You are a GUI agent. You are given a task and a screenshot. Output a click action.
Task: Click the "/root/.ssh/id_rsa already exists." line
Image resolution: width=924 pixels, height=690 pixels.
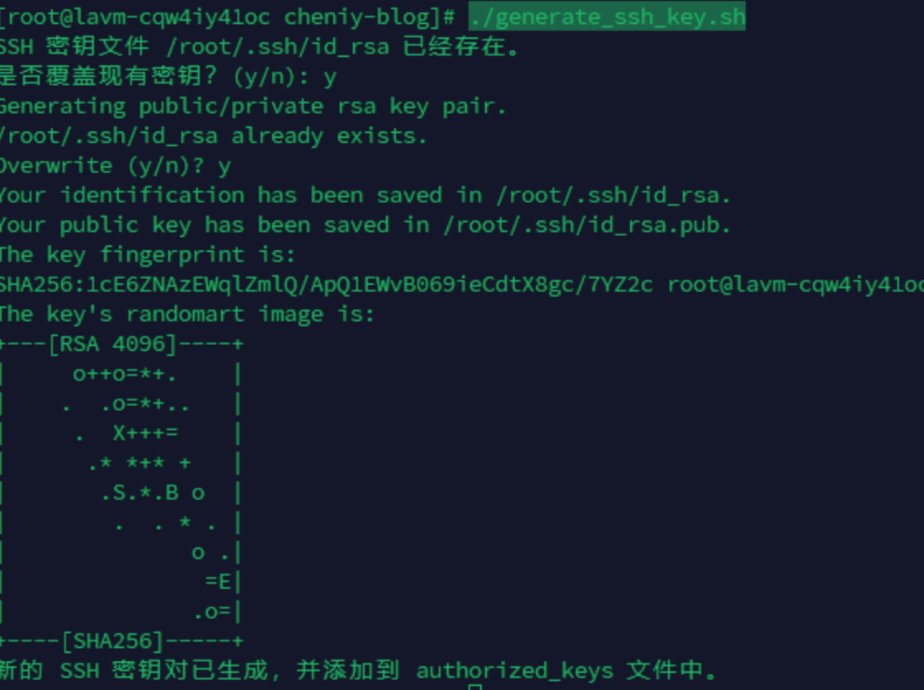[213, 136]
